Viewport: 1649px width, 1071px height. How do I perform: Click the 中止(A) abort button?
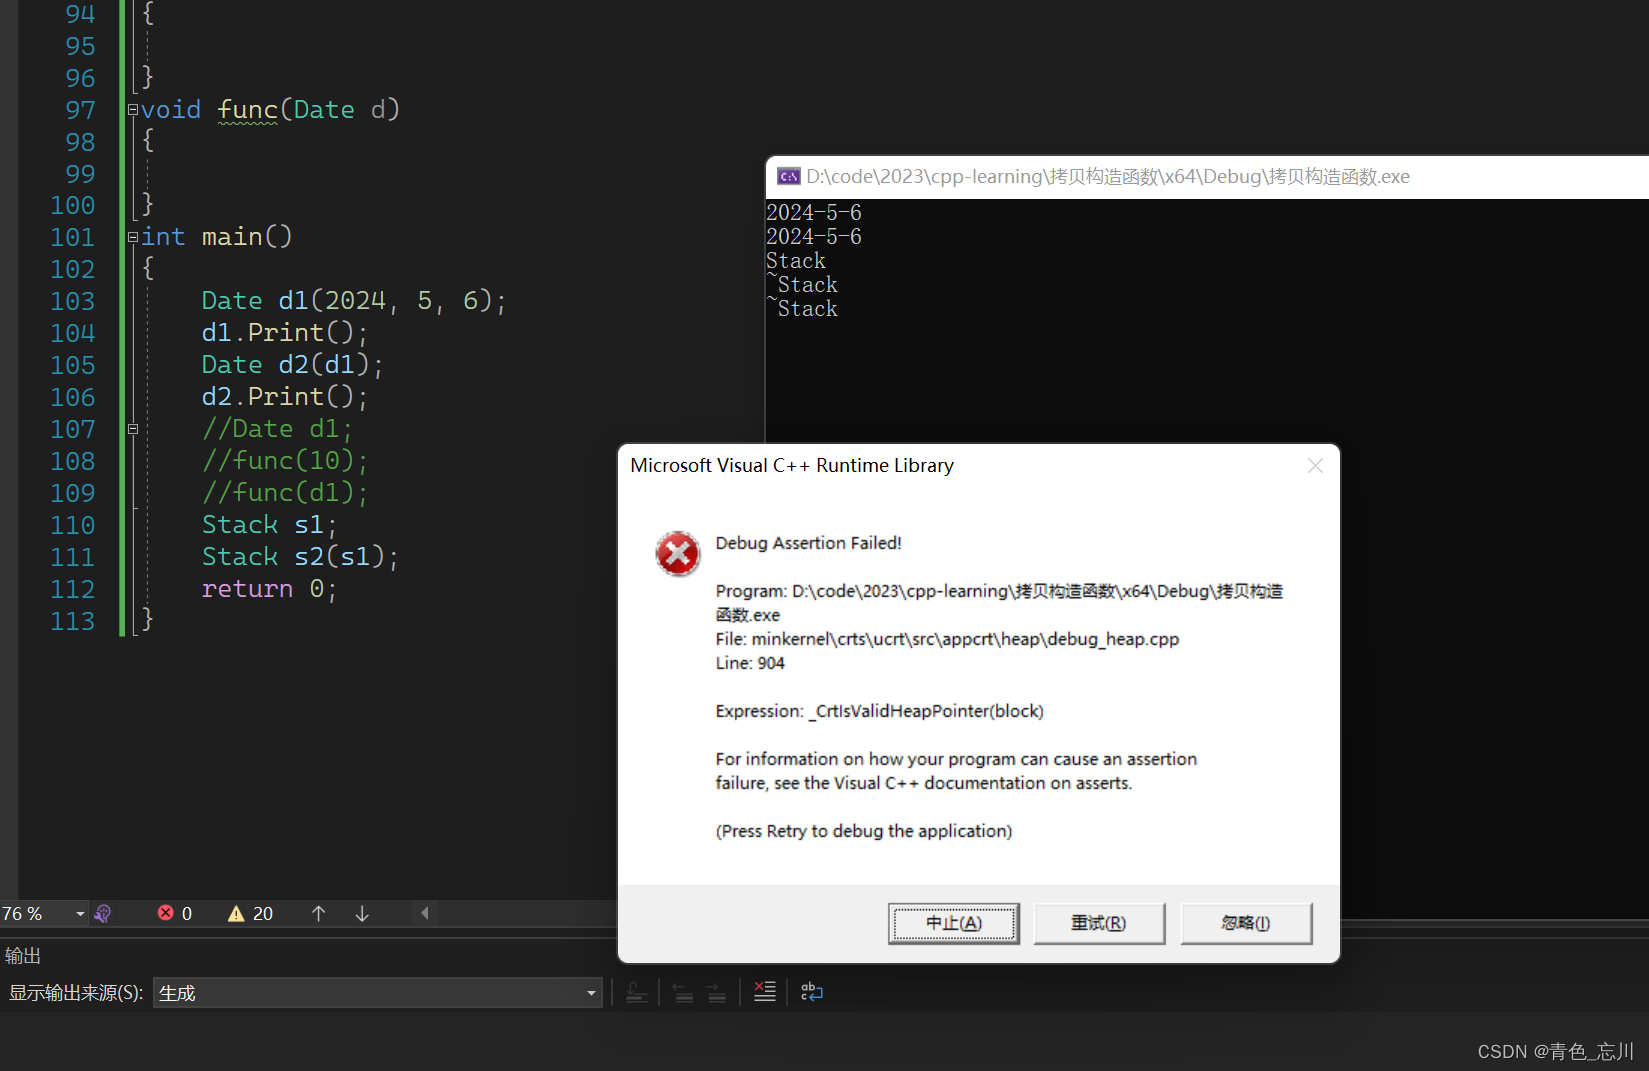pos(954,923)
